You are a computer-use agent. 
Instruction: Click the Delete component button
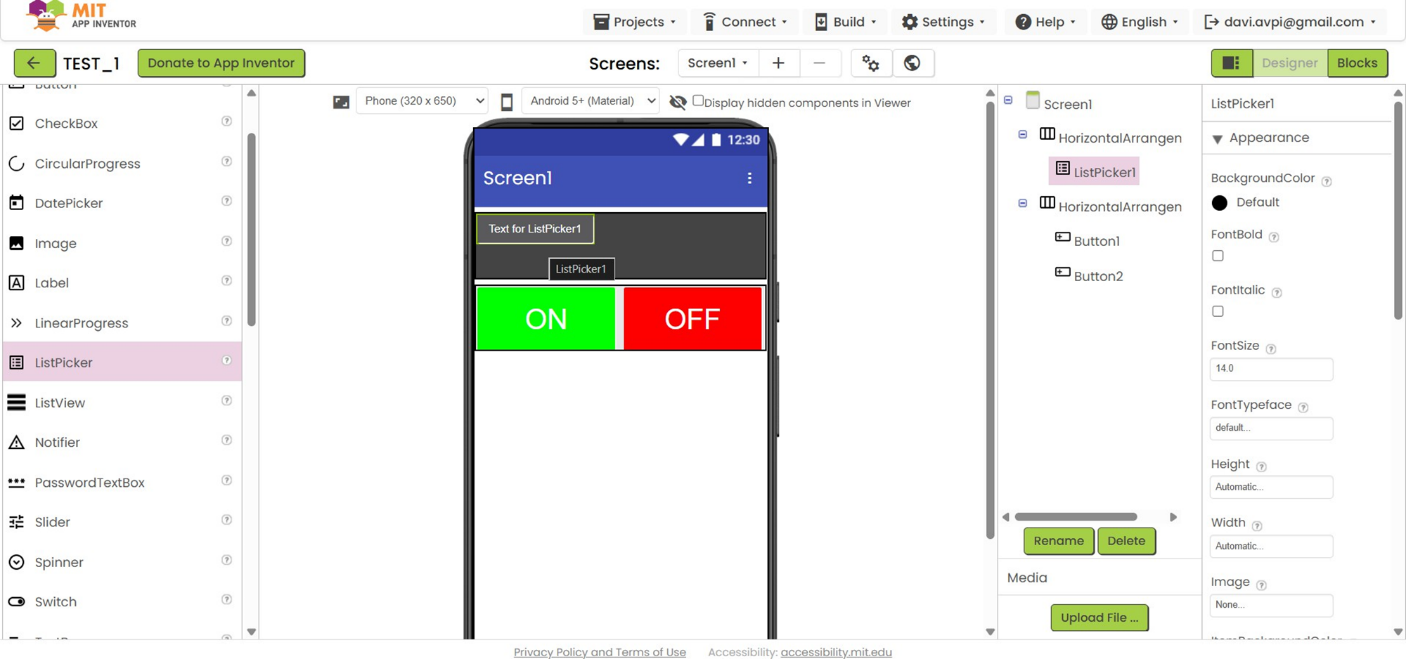1126,541
